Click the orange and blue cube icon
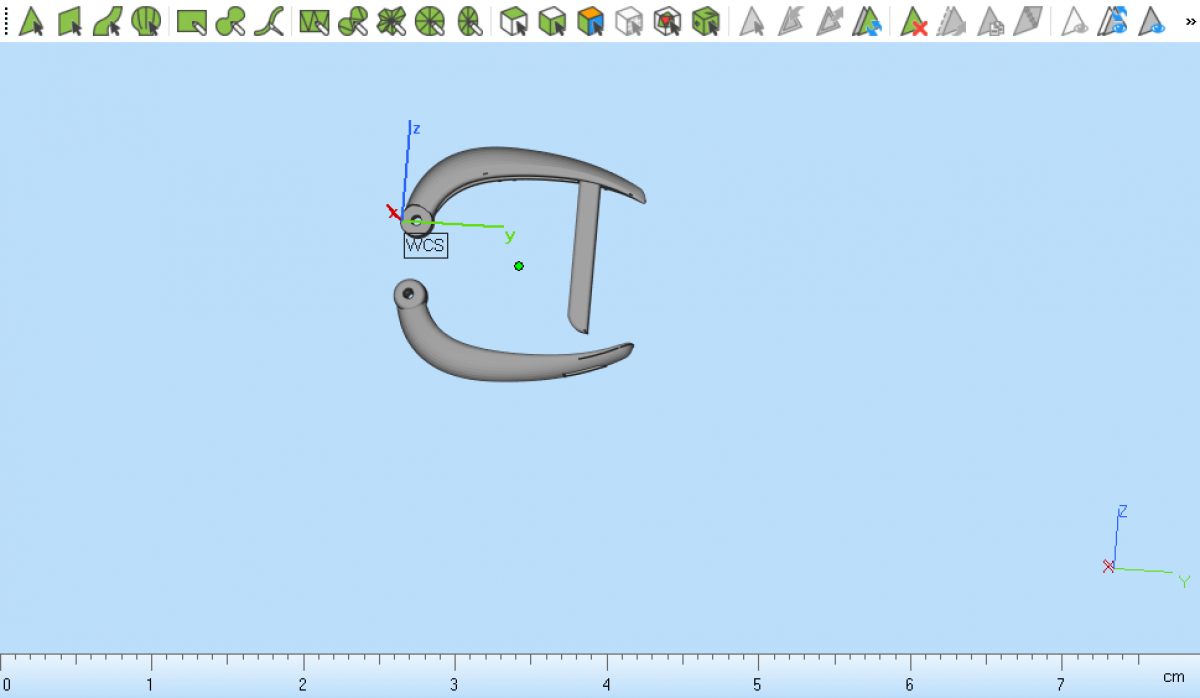The width and height of the screenshot is (1200, 698). pyautogui.click(x=591, y=21)
